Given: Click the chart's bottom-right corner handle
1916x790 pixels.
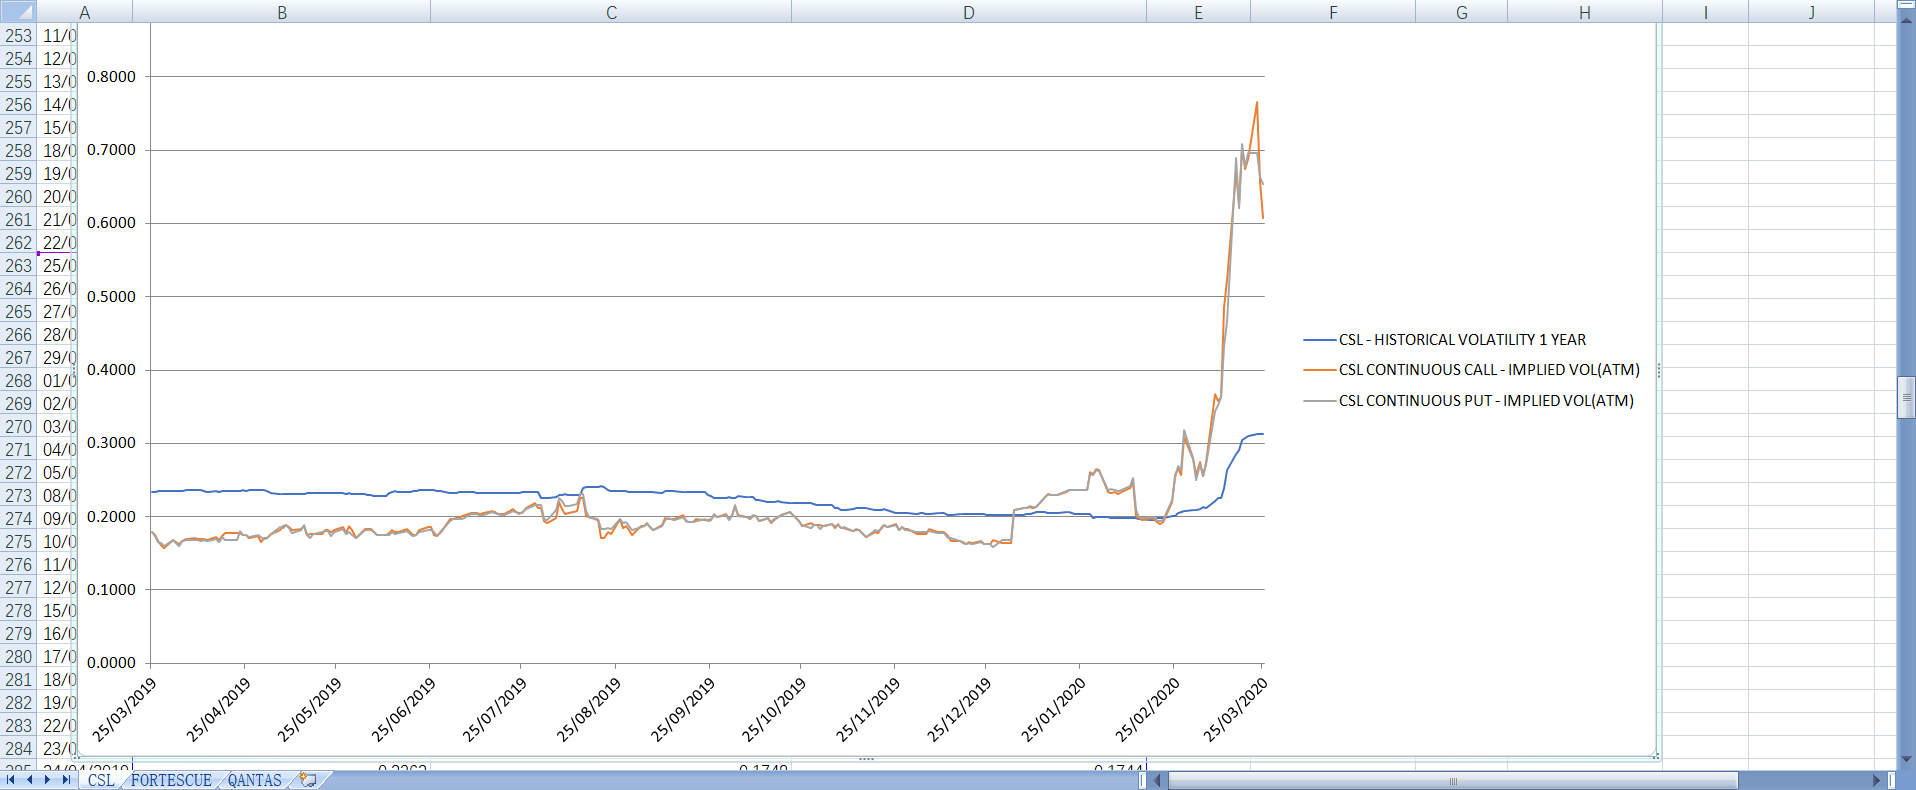Looking at the screenshot, I should point(1656,756).
